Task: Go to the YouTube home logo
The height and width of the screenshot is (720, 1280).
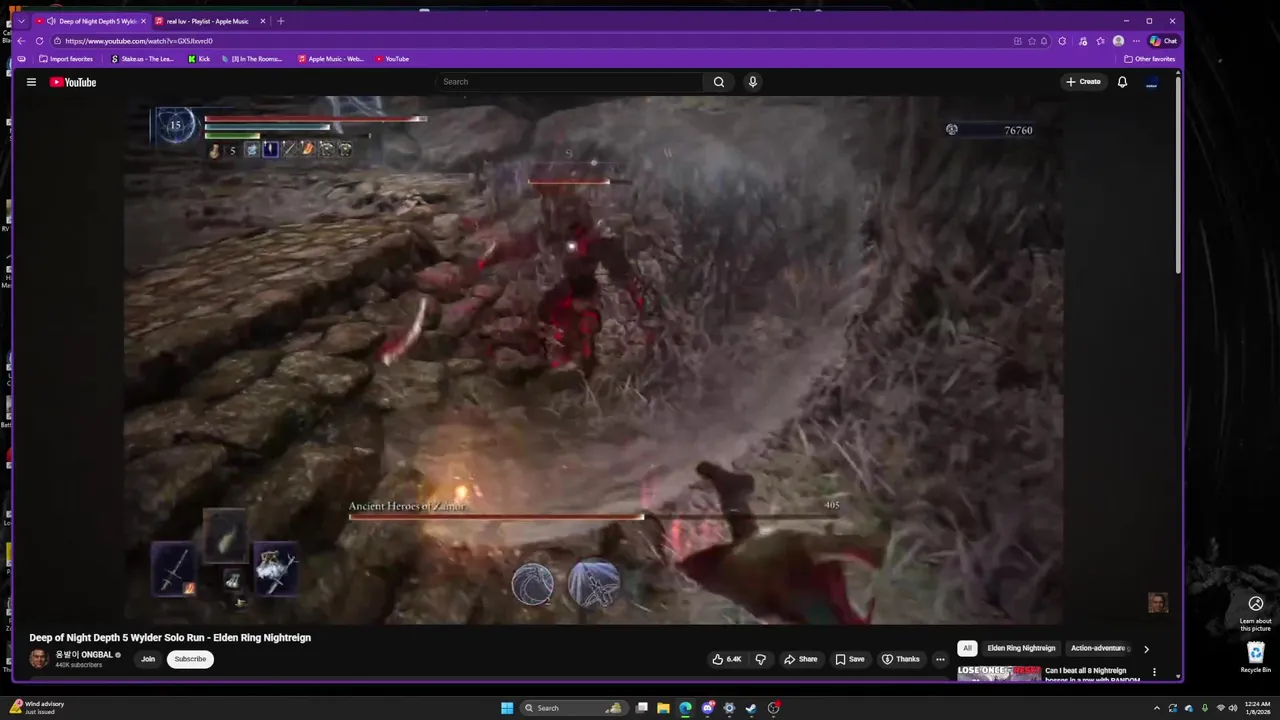Action: [73, 82]
